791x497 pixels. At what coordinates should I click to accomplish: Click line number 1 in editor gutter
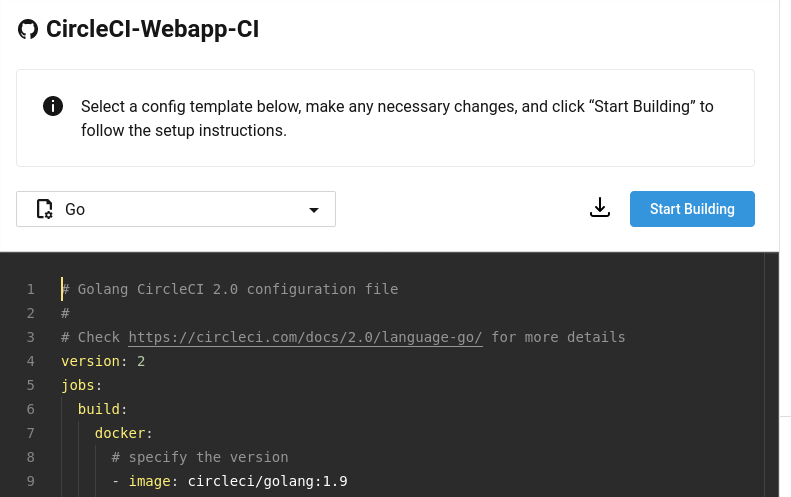[31, 290]
